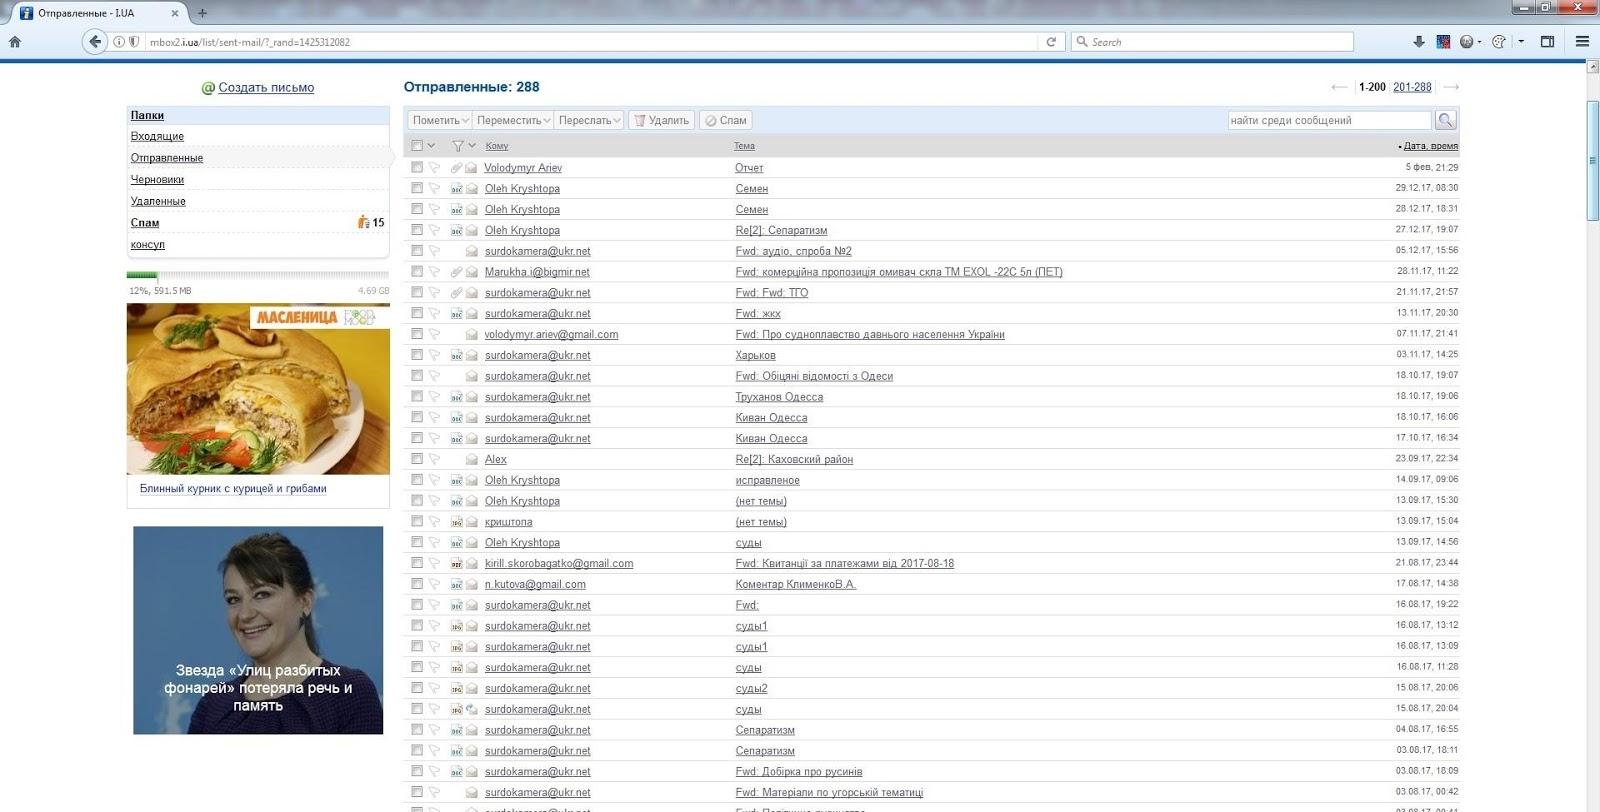Click the magnifier button to search messages
This screenshot has width=1600, height=812.
pos(1445,120)
